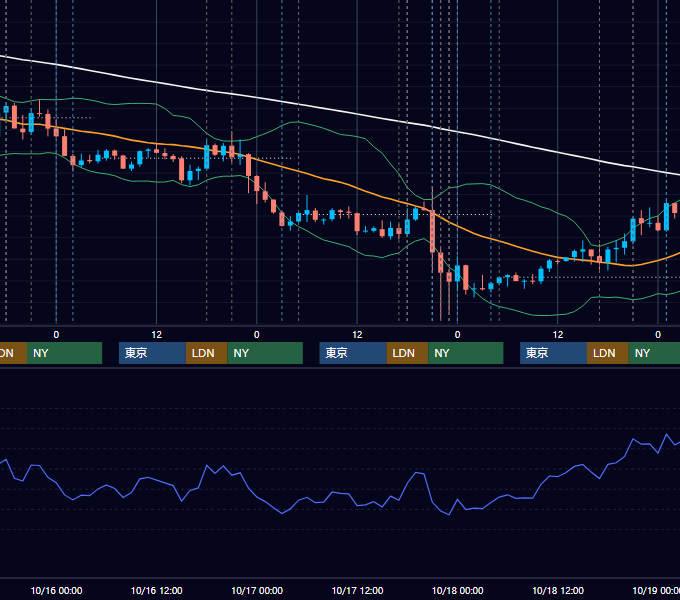Click the NY session block spanning 10/18 00:00
Screen dimensions: 680x600
tap(466, 353)
